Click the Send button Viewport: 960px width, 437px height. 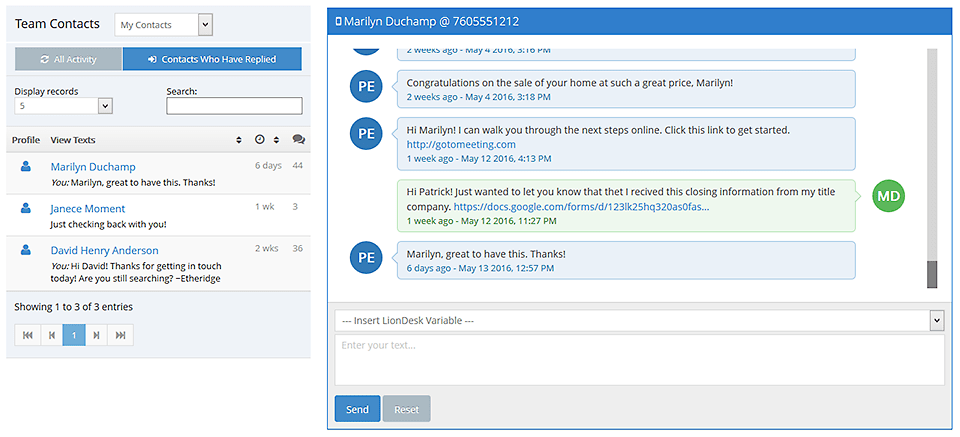coord(358,409)
